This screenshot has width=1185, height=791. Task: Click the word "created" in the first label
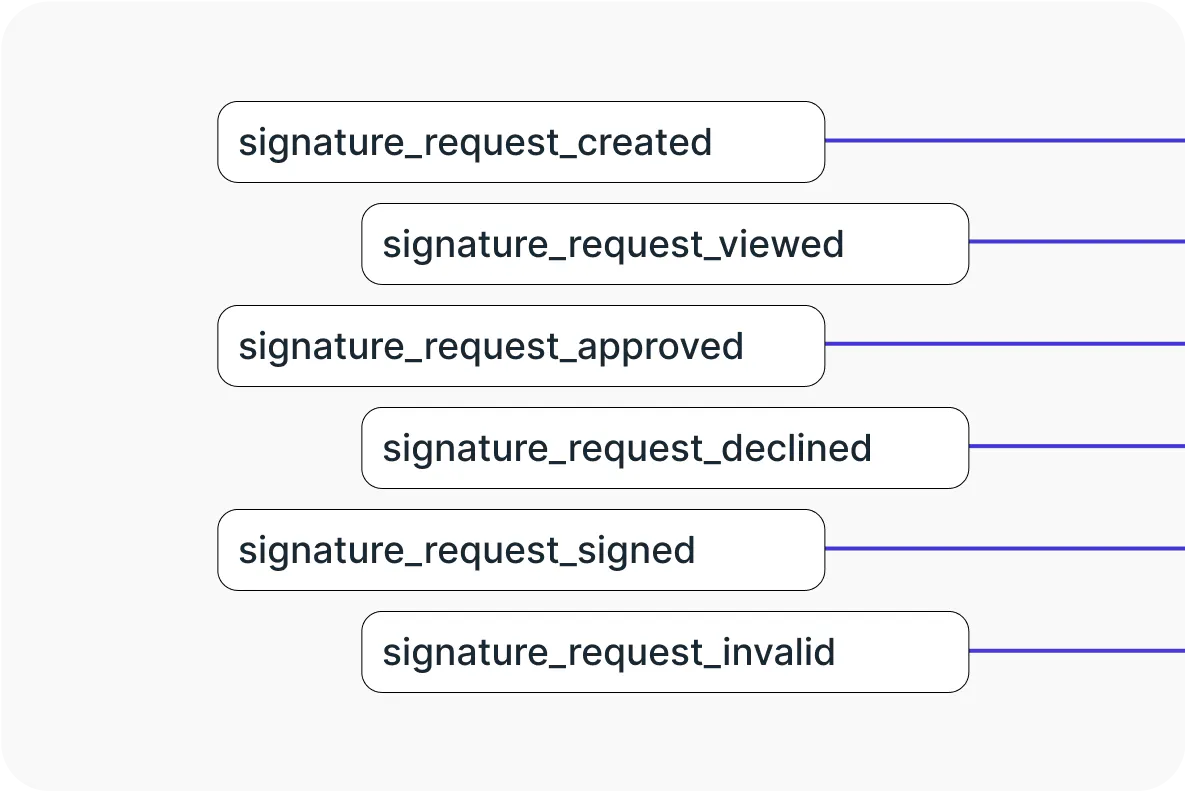644,142
